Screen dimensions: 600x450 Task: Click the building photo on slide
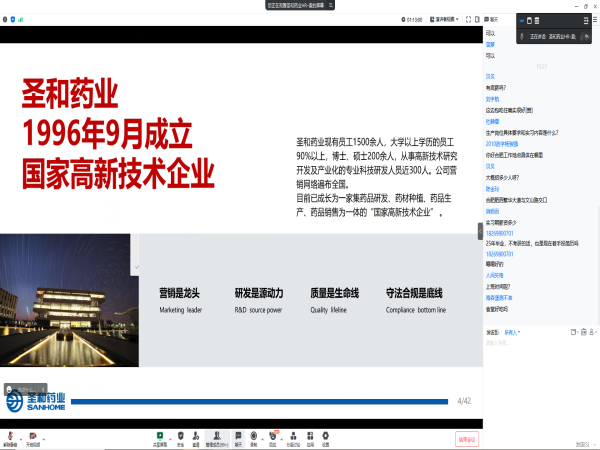click(x=69, y=300)
